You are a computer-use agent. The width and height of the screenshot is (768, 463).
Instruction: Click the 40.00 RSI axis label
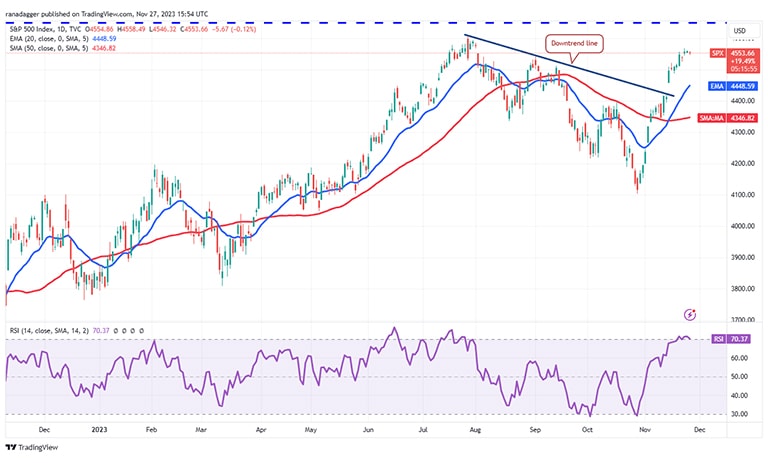click(x=740, y=395)
